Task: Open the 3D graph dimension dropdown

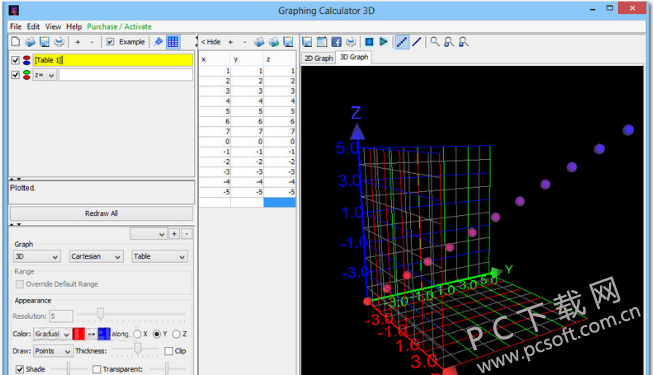Action: (x=37, y=256)
